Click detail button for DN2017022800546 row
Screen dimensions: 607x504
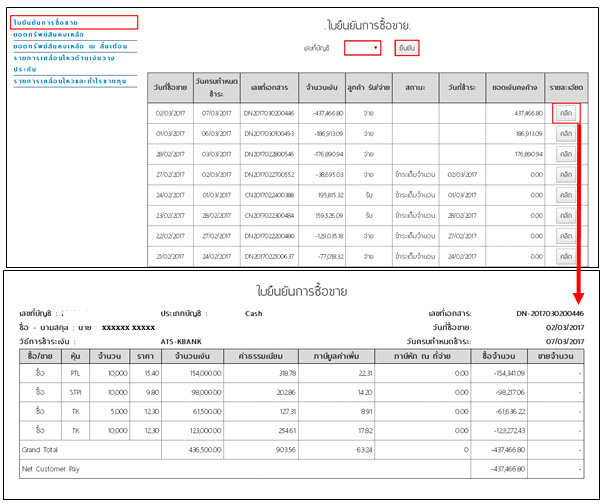(x=566, y=154)
